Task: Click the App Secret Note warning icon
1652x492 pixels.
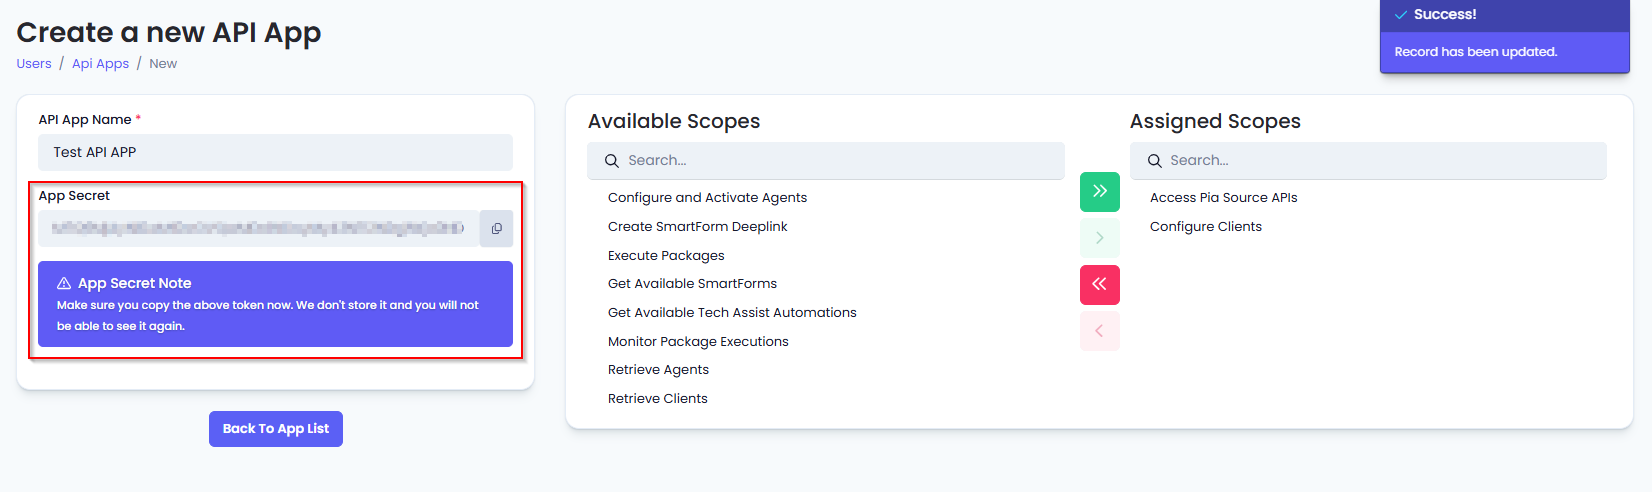Action: [x=64, y=283]
